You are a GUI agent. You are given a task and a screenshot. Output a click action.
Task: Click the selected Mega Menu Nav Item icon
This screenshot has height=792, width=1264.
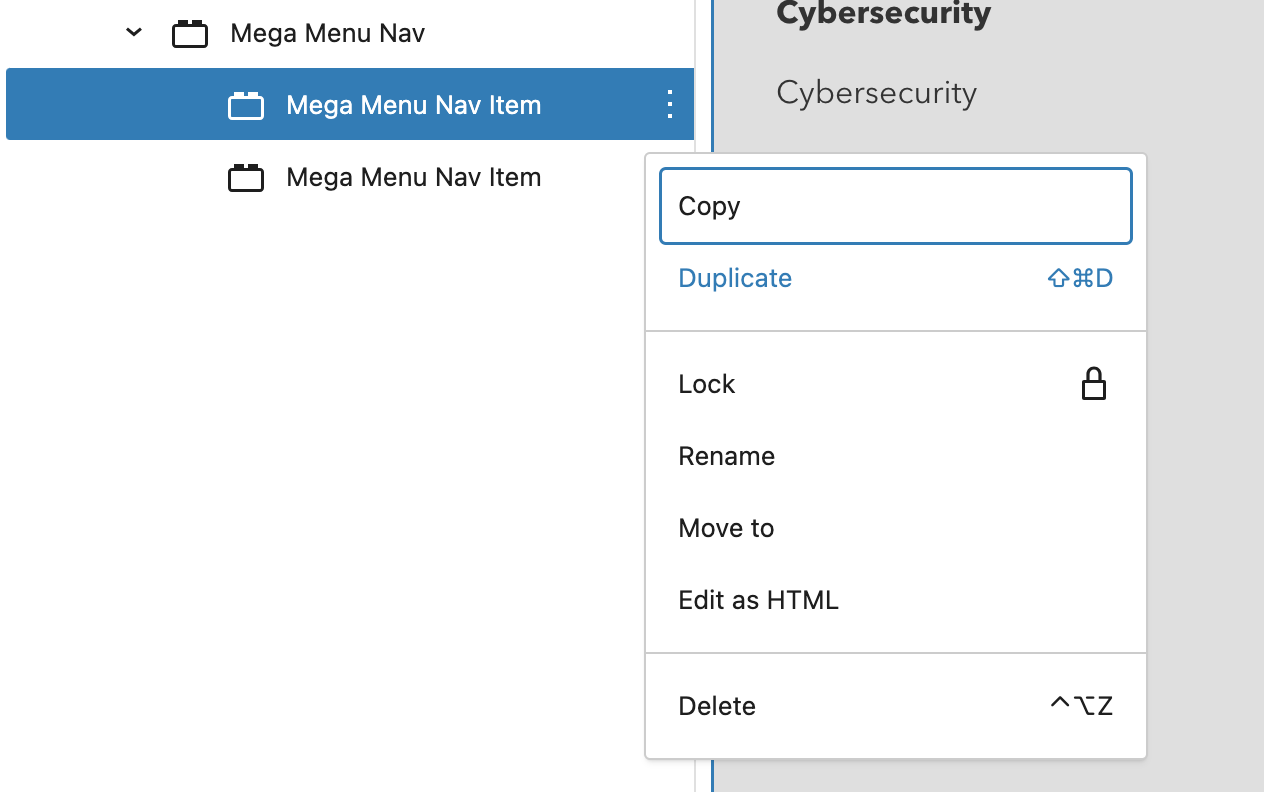(246, 105)
